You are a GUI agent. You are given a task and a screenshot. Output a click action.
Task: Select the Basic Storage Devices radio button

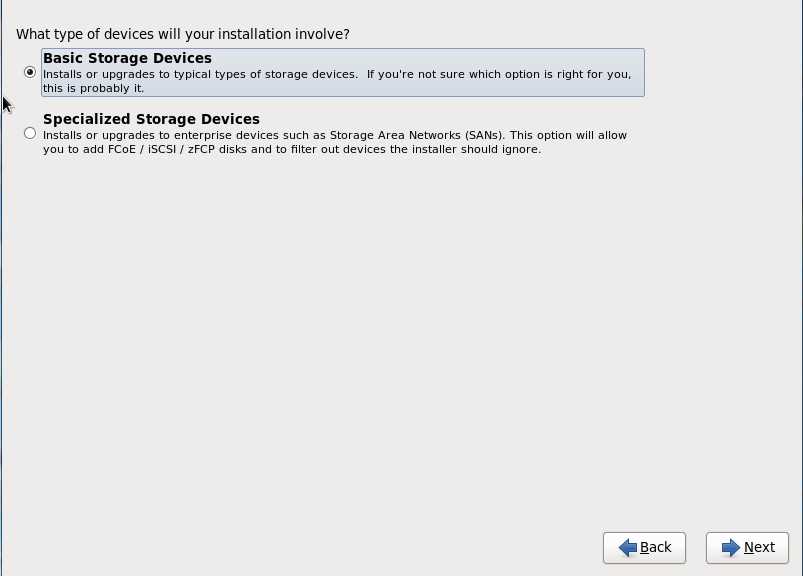30,72
